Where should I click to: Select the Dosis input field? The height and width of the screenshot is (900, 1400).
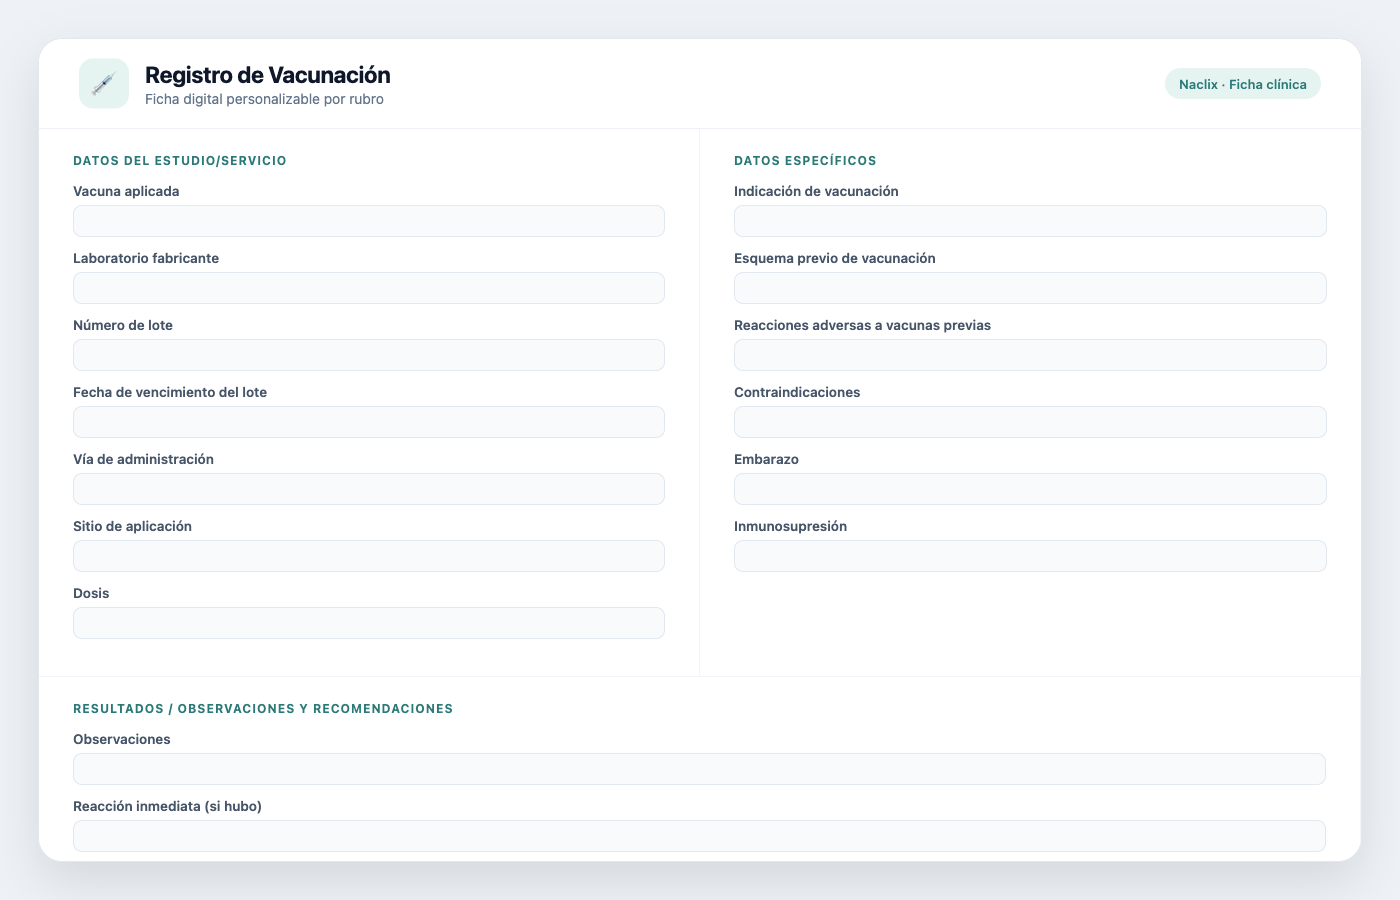click(x=369, y=623)
